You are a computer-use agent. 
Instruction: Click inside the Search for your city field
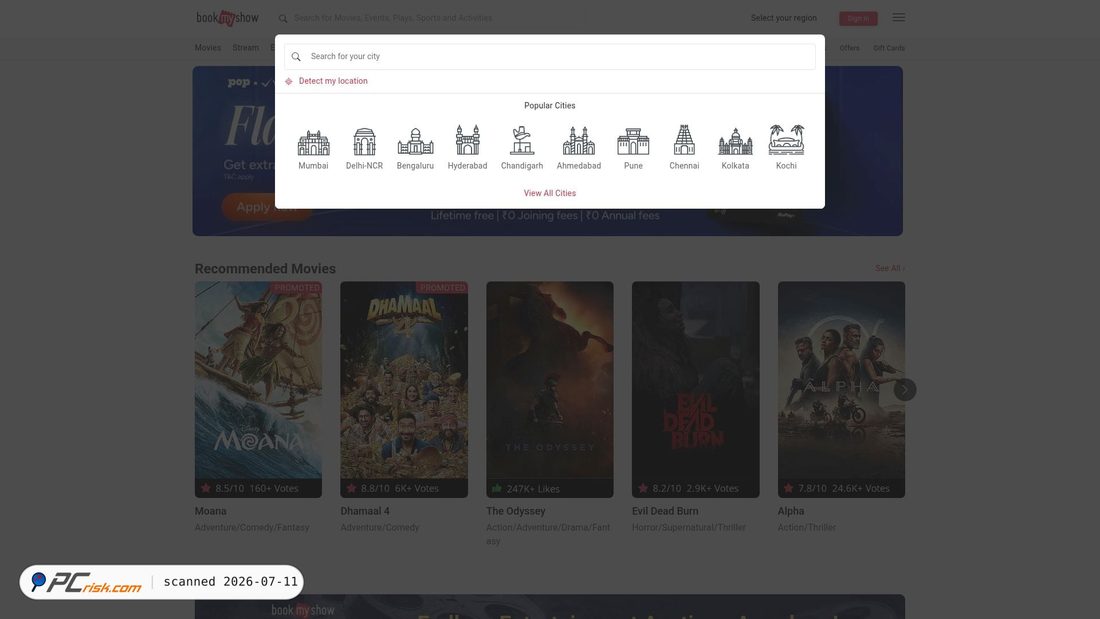click(550, 56)
